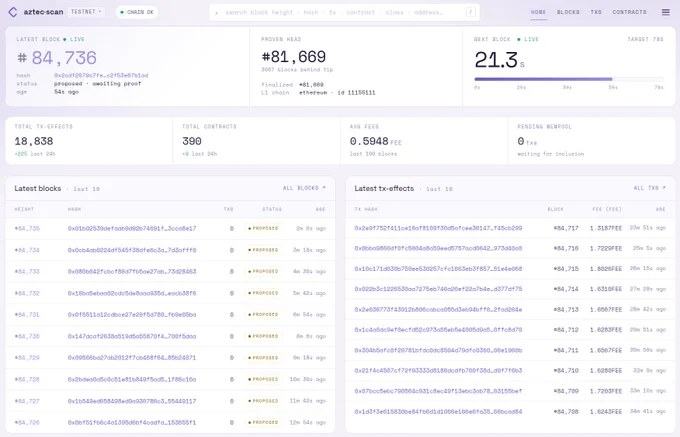Click the slash shortcut key icon in search

pyautogui.click(x=471, y=12)
